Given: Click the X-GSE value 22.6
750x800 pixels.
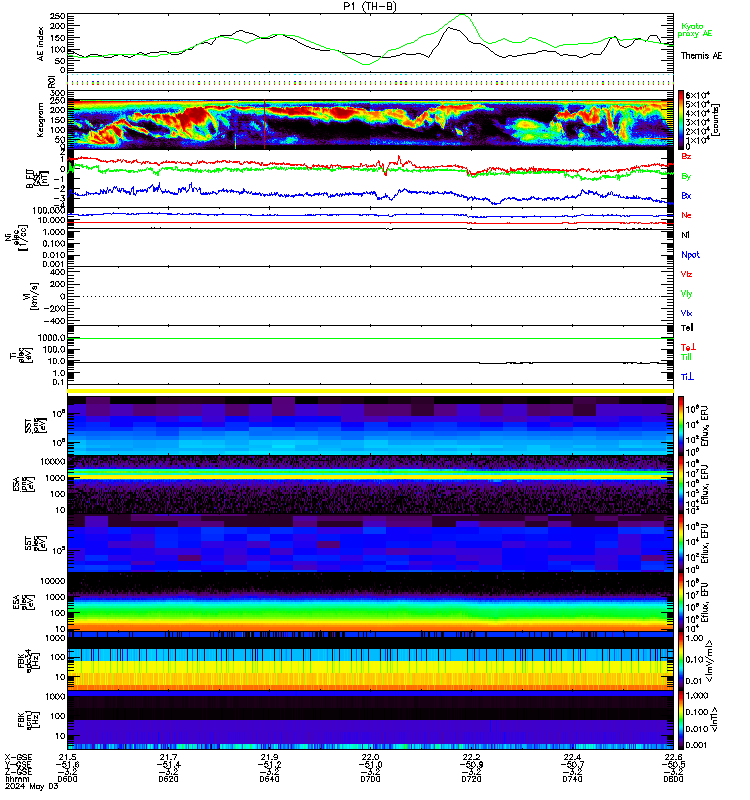Looking at the screenshot, I should click(673, 757).
